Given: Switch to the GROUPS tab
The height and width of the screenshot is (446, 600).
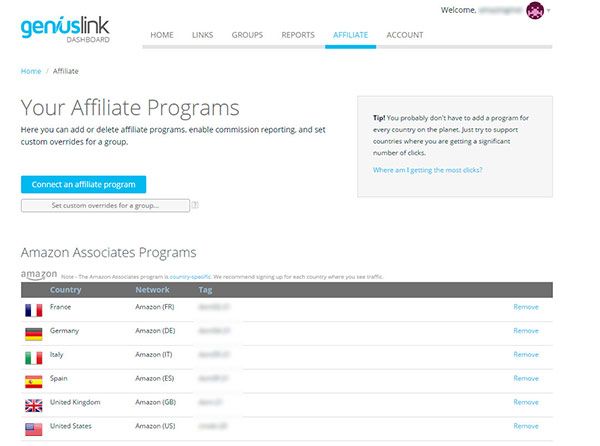Looking at the screenshot, I should [247, 35].
